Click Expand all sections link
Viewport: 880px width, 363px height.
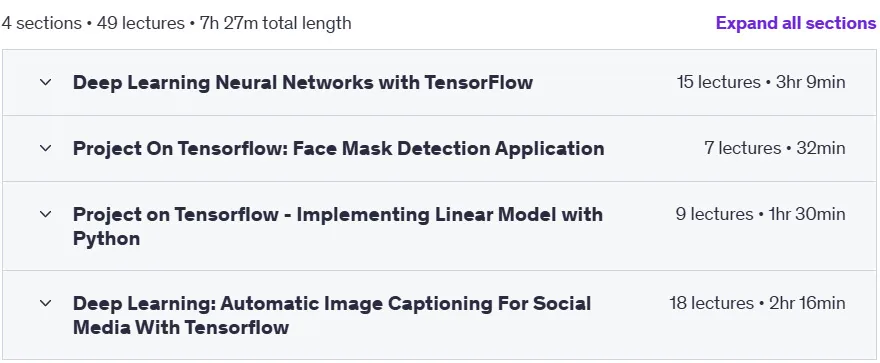coord(796,23)
